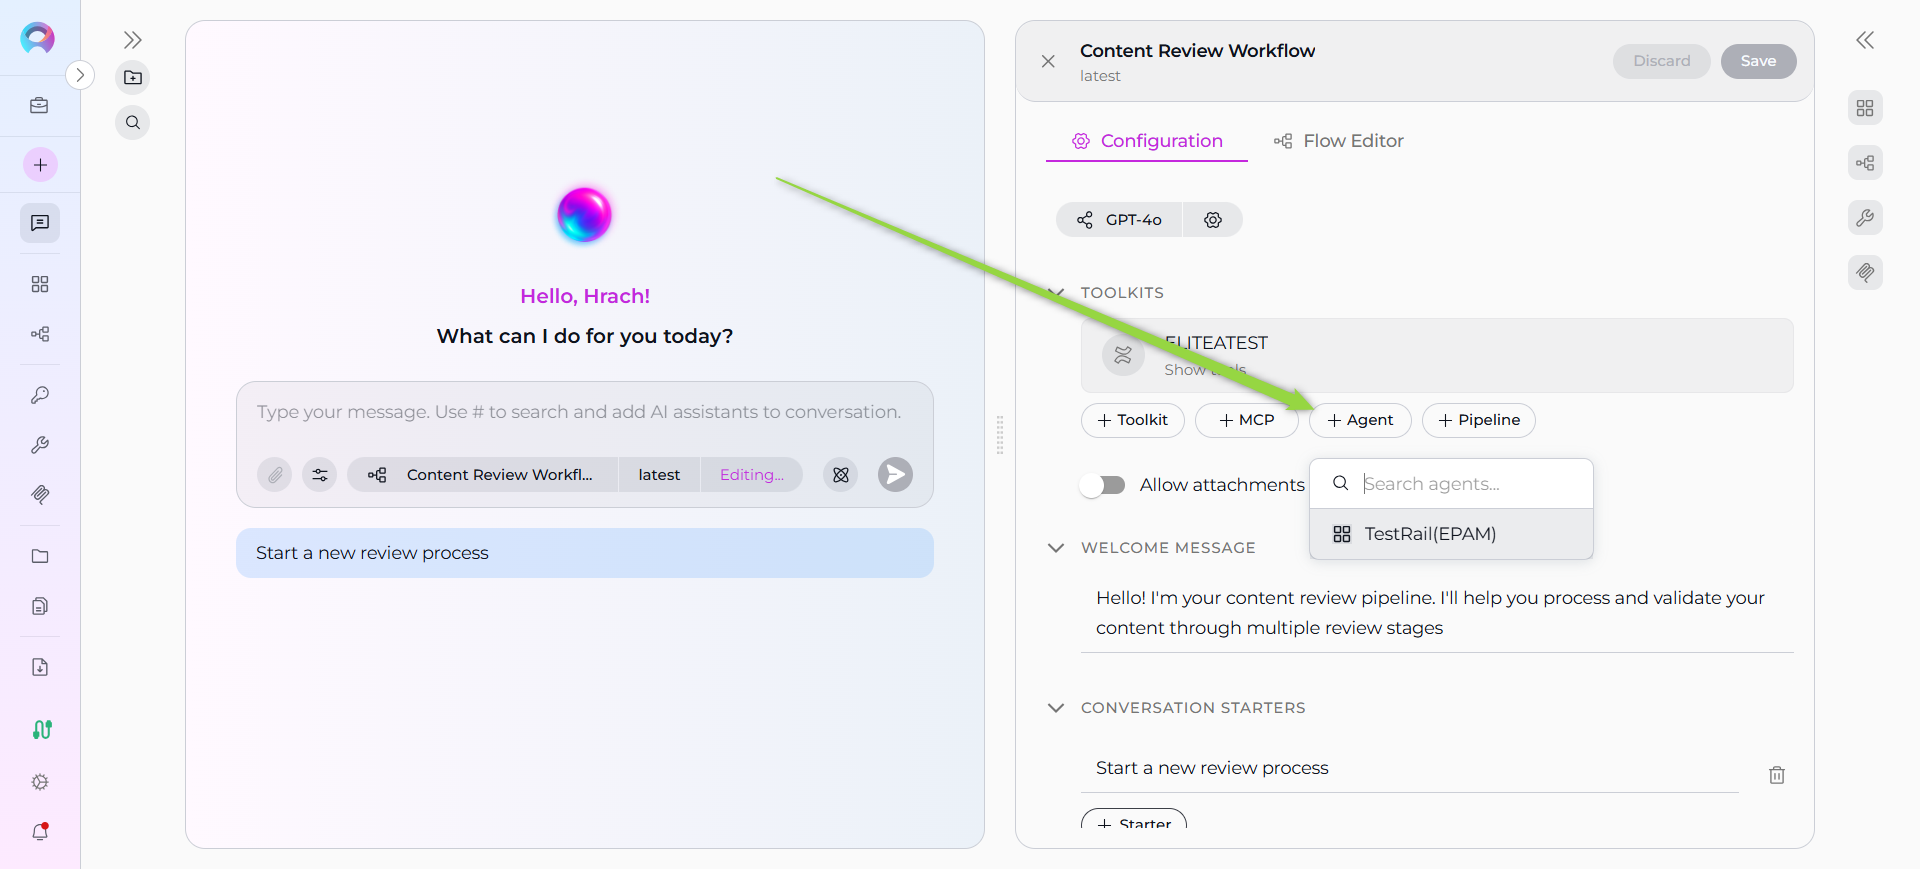Toggle the Allow attachments switch
This screenshot has height=869, width=1920.
point(1103,485)
